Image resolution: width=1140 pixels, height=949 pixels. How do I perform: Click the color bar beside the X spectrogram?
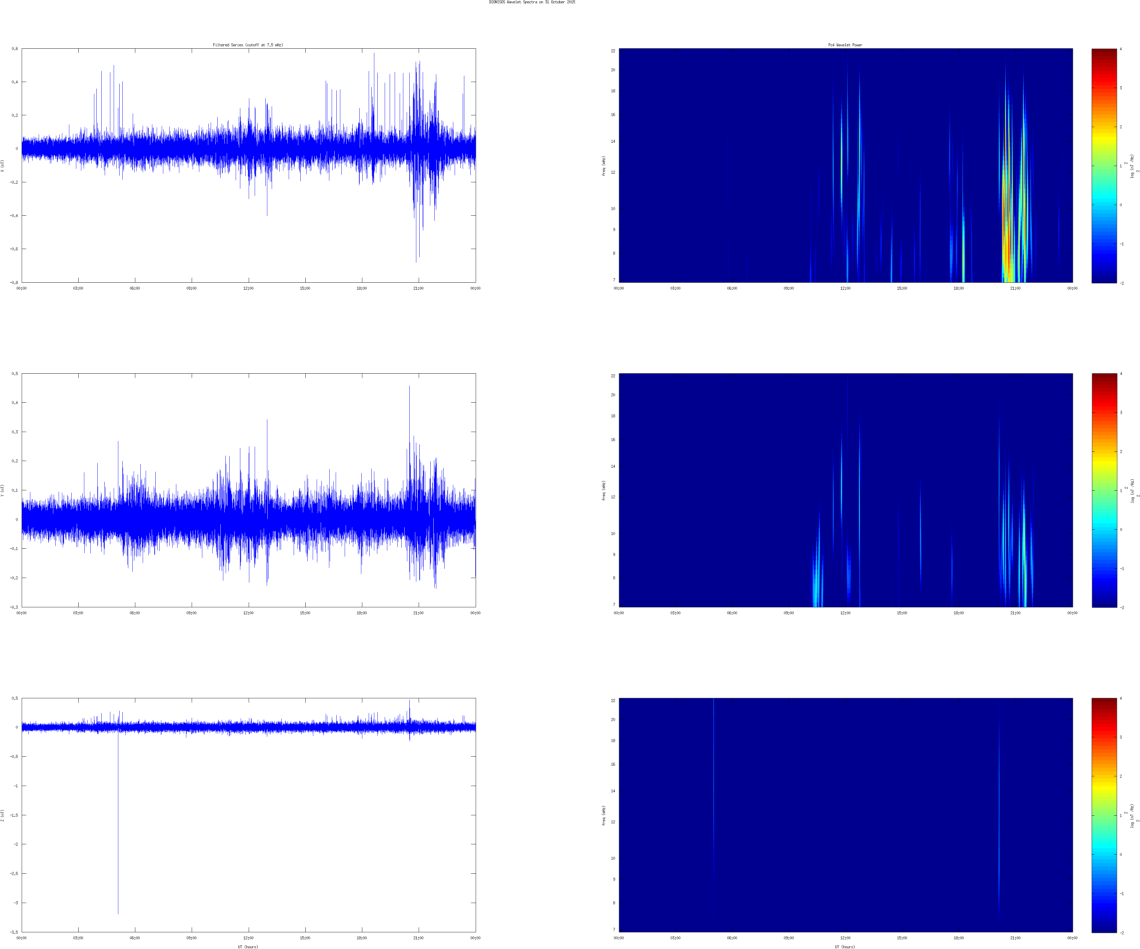[x=1104, y=165]
